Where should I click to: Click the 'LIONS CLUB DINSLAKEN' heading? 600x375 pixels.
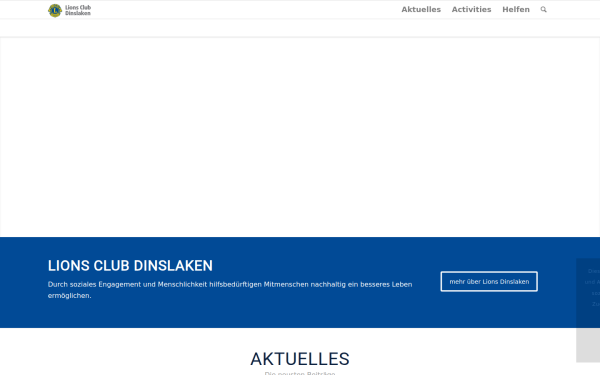[130, 266]
